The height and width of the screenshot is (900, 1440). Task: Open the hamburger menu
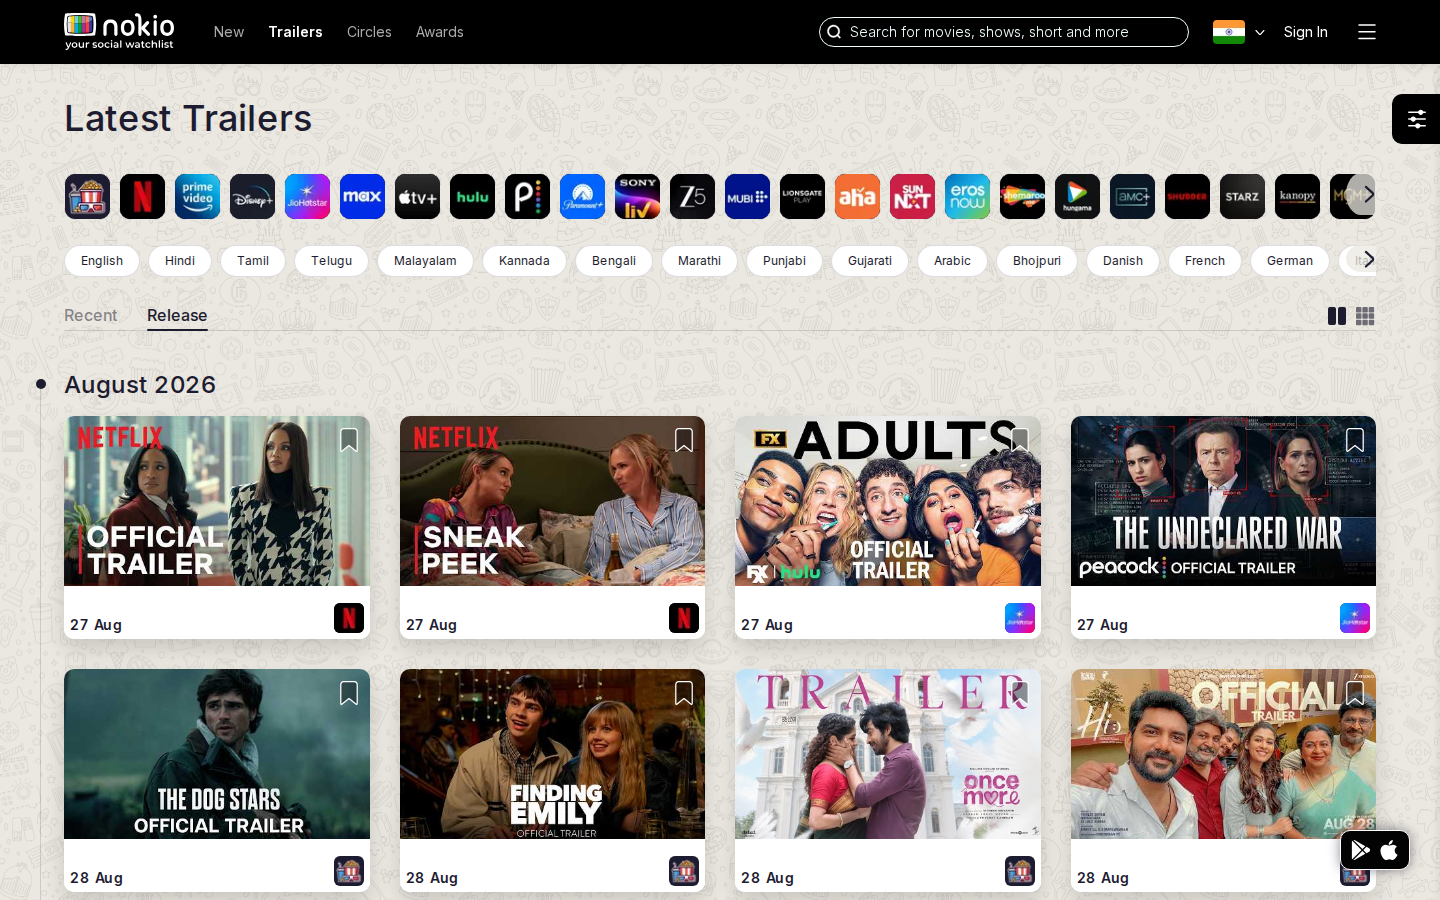[x=1367, y=32]
